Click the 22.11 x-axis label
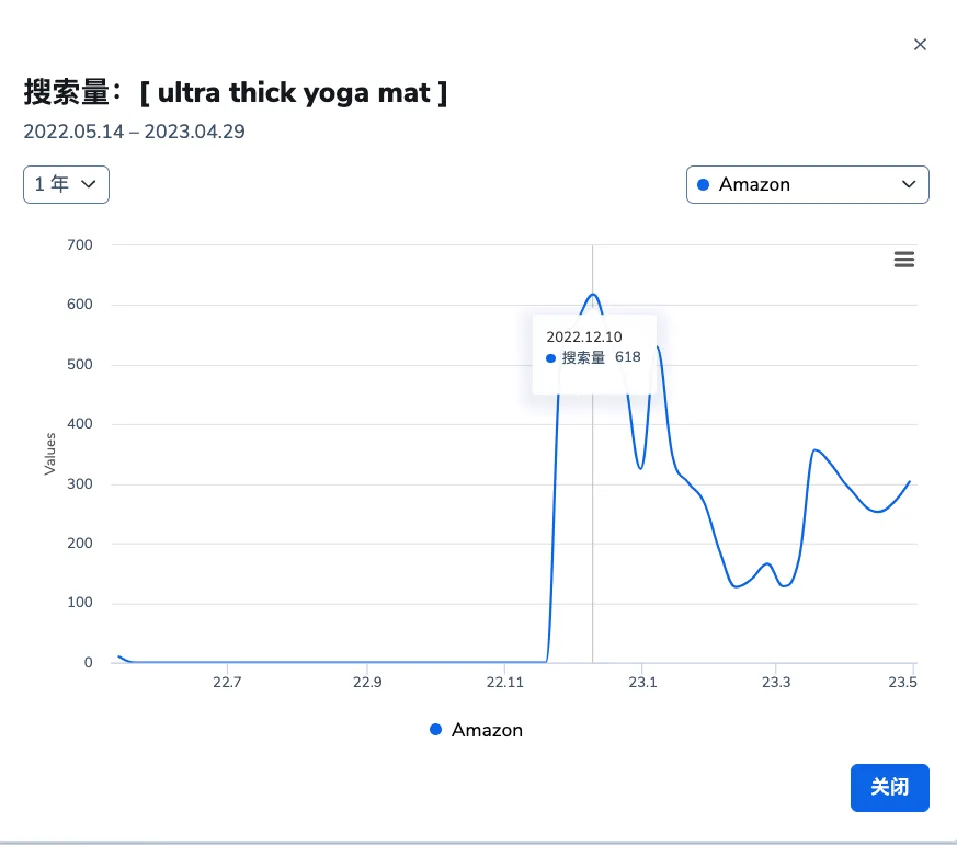 point(505,682)
